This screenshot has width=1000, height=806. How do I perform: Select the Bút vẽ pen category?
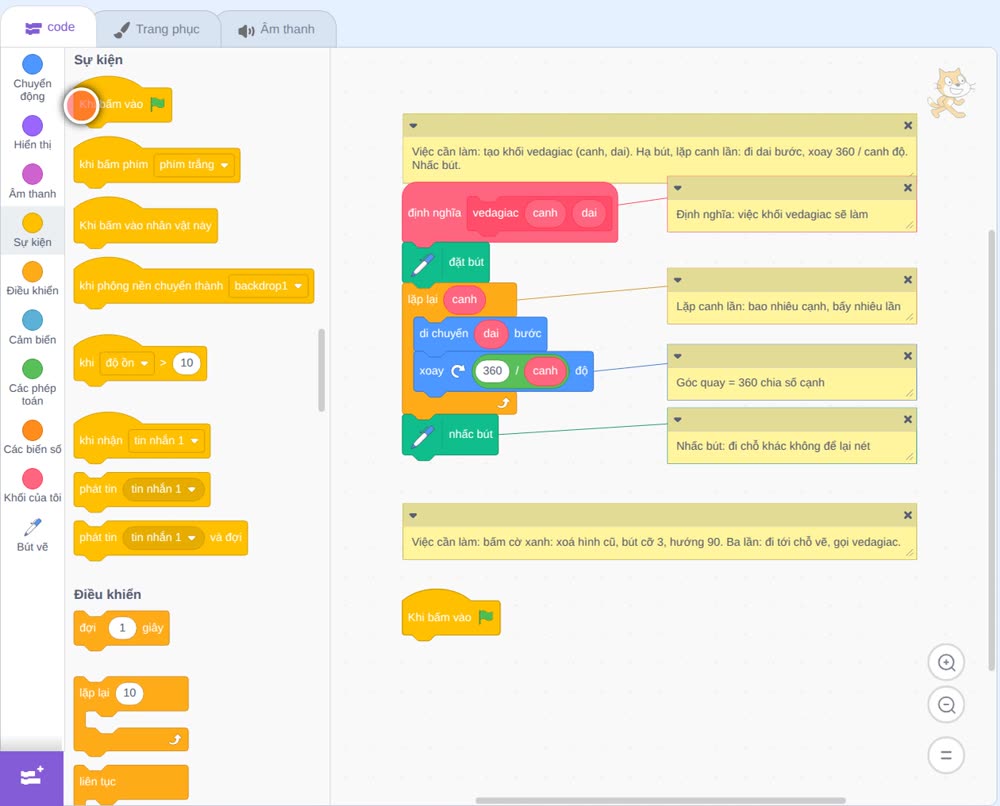click(33, 534)
